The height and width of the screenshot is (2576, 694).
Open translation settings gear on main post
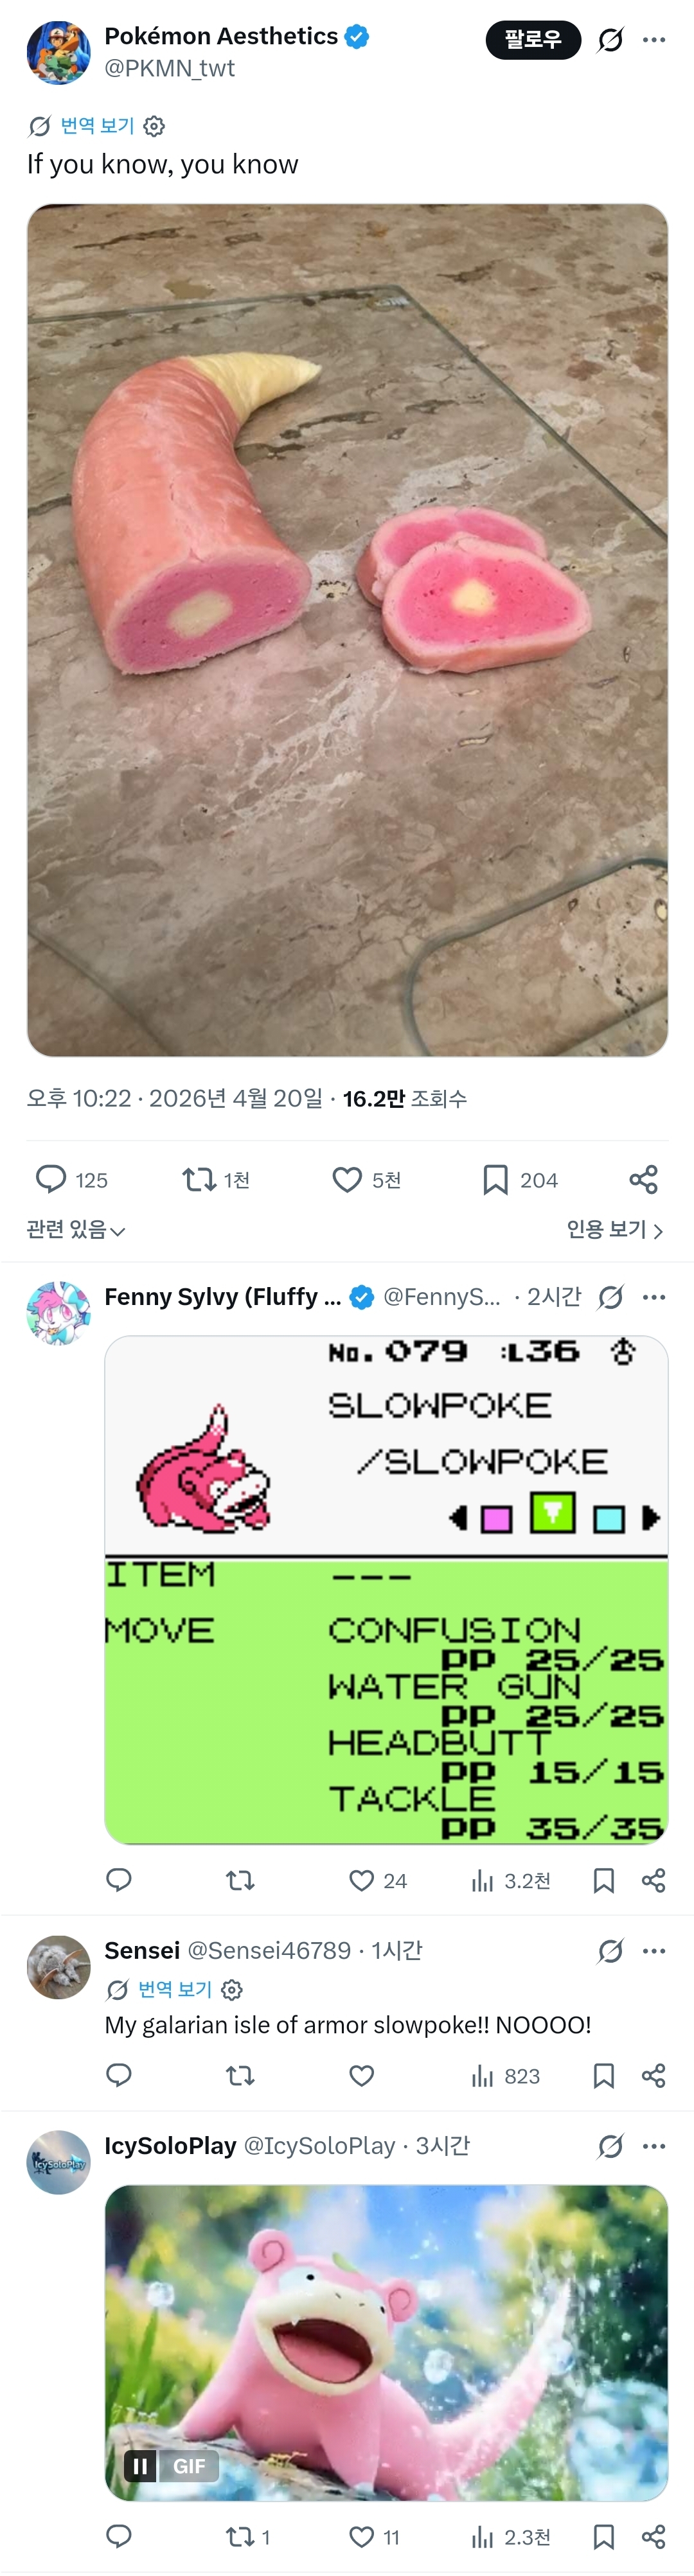click(154, 127)
